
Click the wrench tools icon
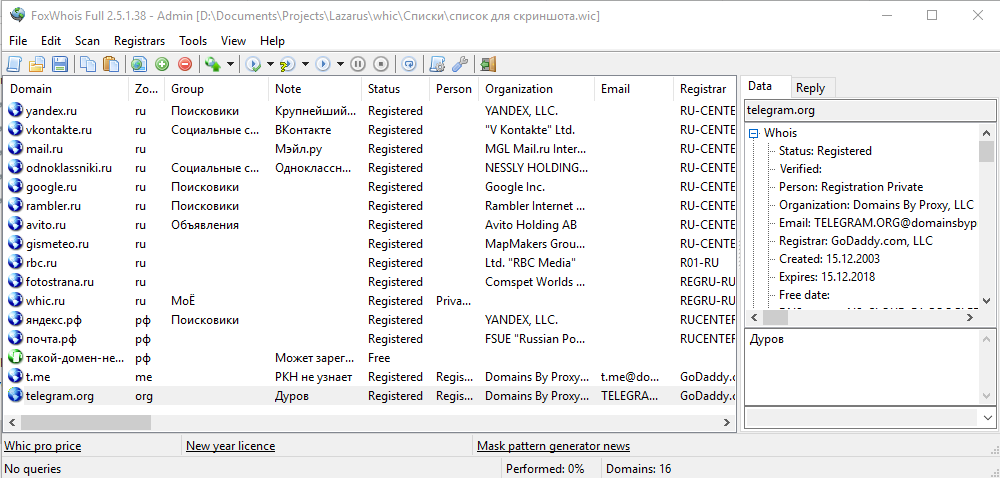click(460, 64)
